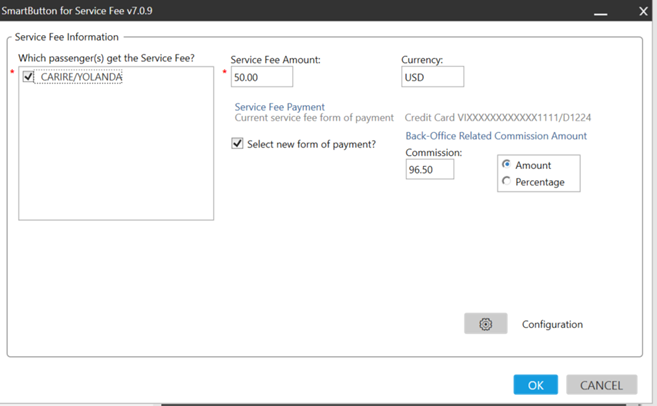657x406 pixels.
Task: Click the Currency field showing USD
Action: tap(432, 77)
